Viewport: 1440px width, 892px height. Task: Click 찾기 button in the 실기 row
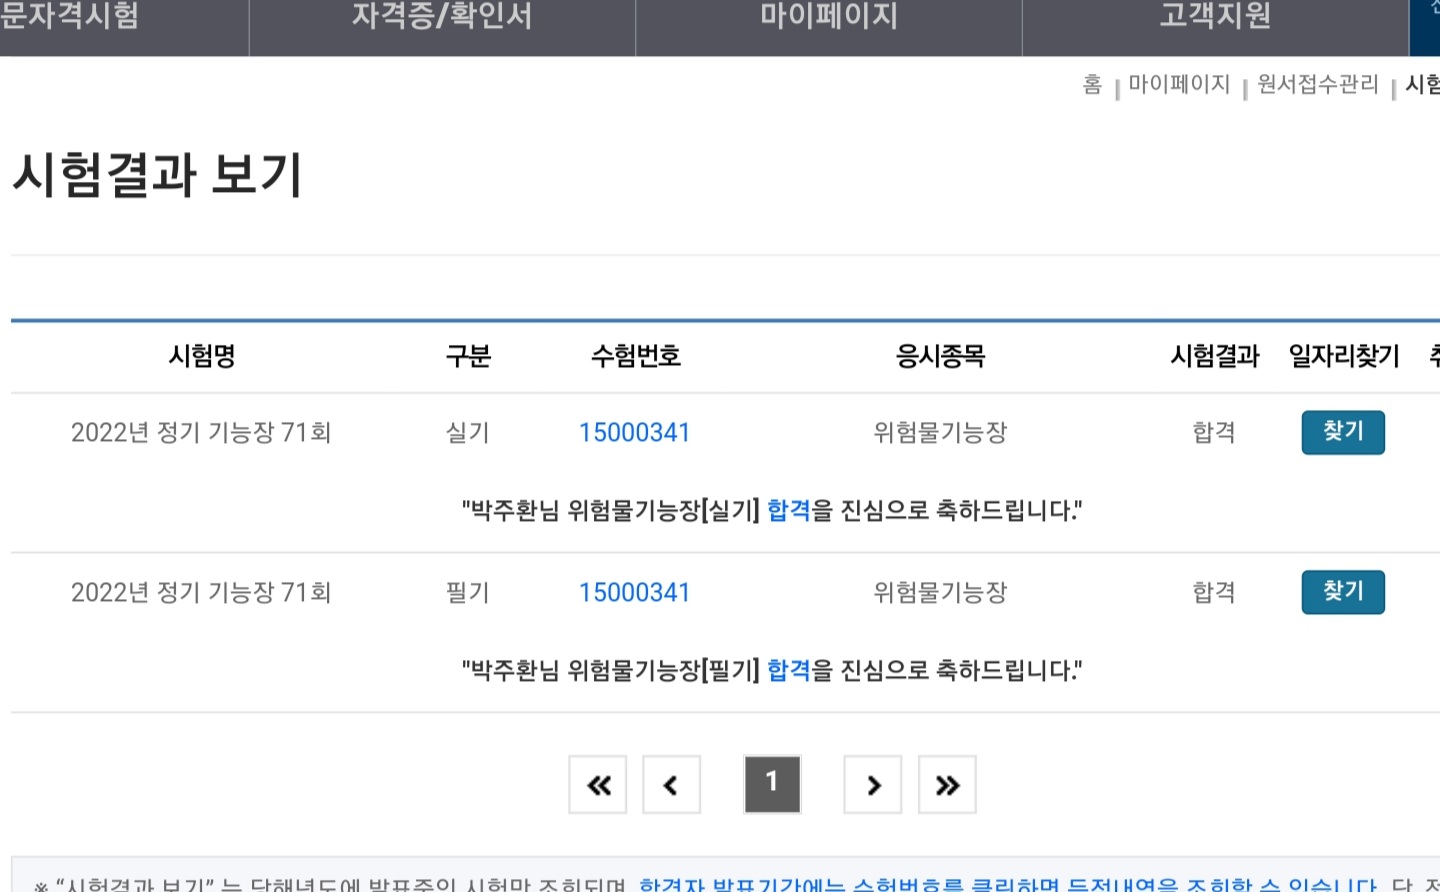point(1343,432)
